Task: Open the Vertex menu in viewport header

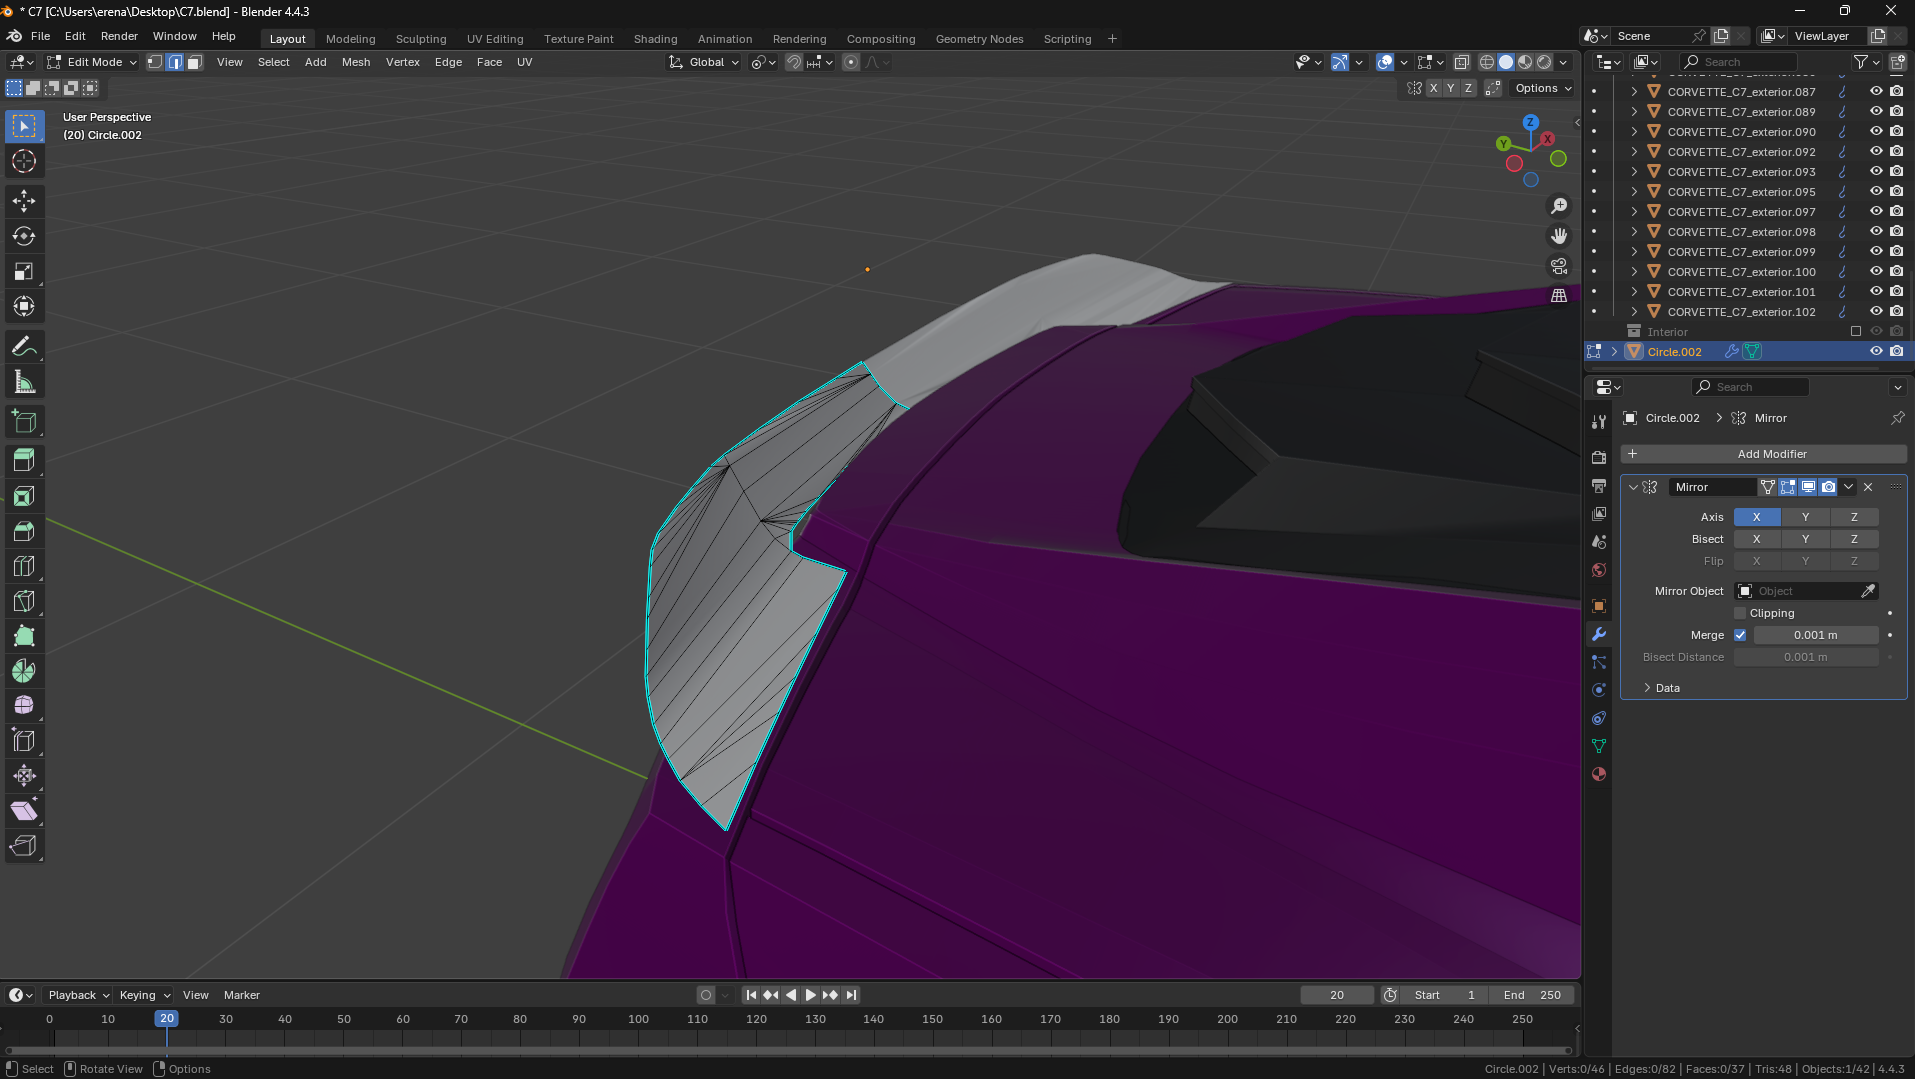Action: pyautogui.click(x=403, y=62)
